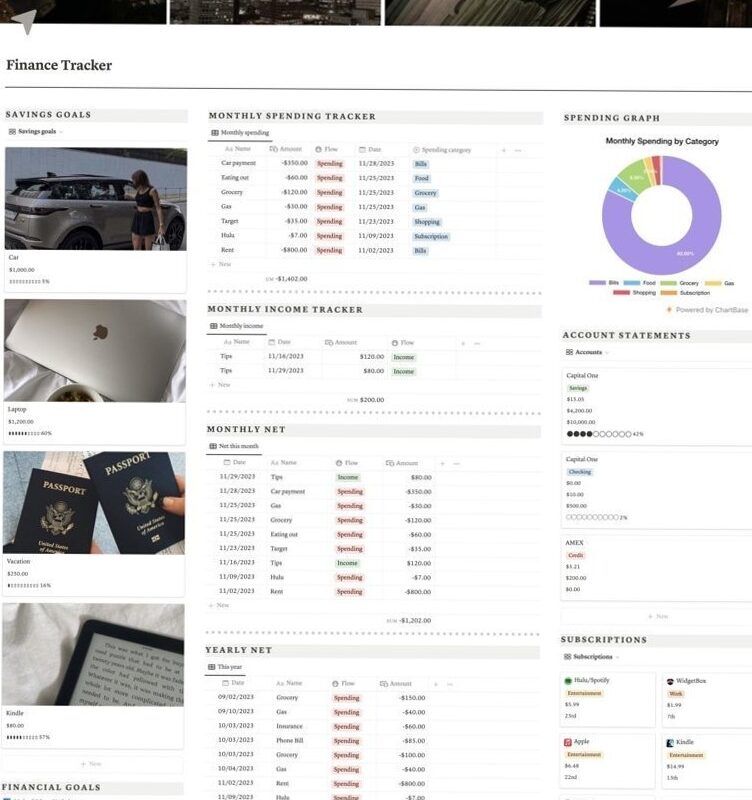Open more options in Net this month header
The height and width of the screenshot is (800, 752).
click(457, 463)
